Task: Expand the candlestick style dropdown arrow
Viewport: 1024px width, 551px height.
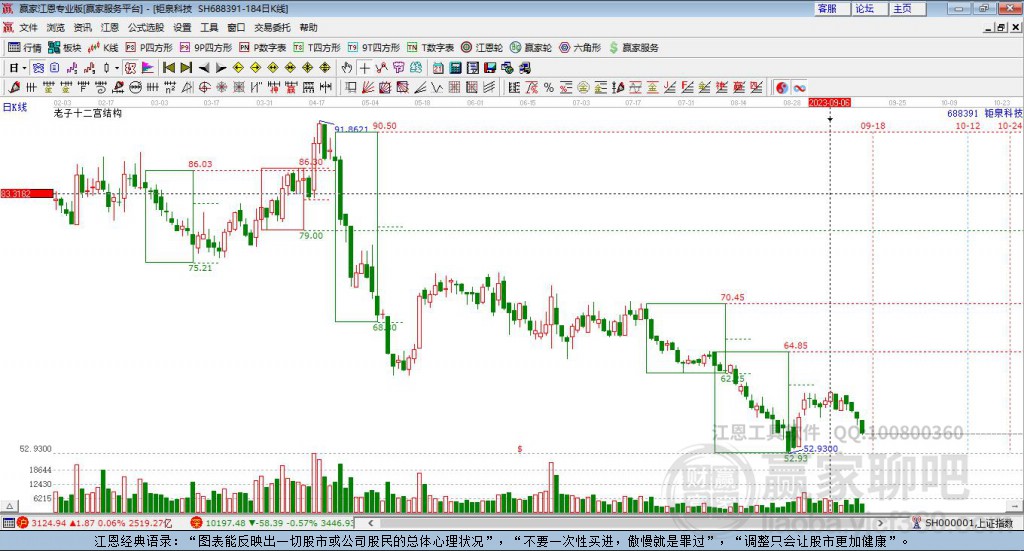Action: tap(117, 68)
